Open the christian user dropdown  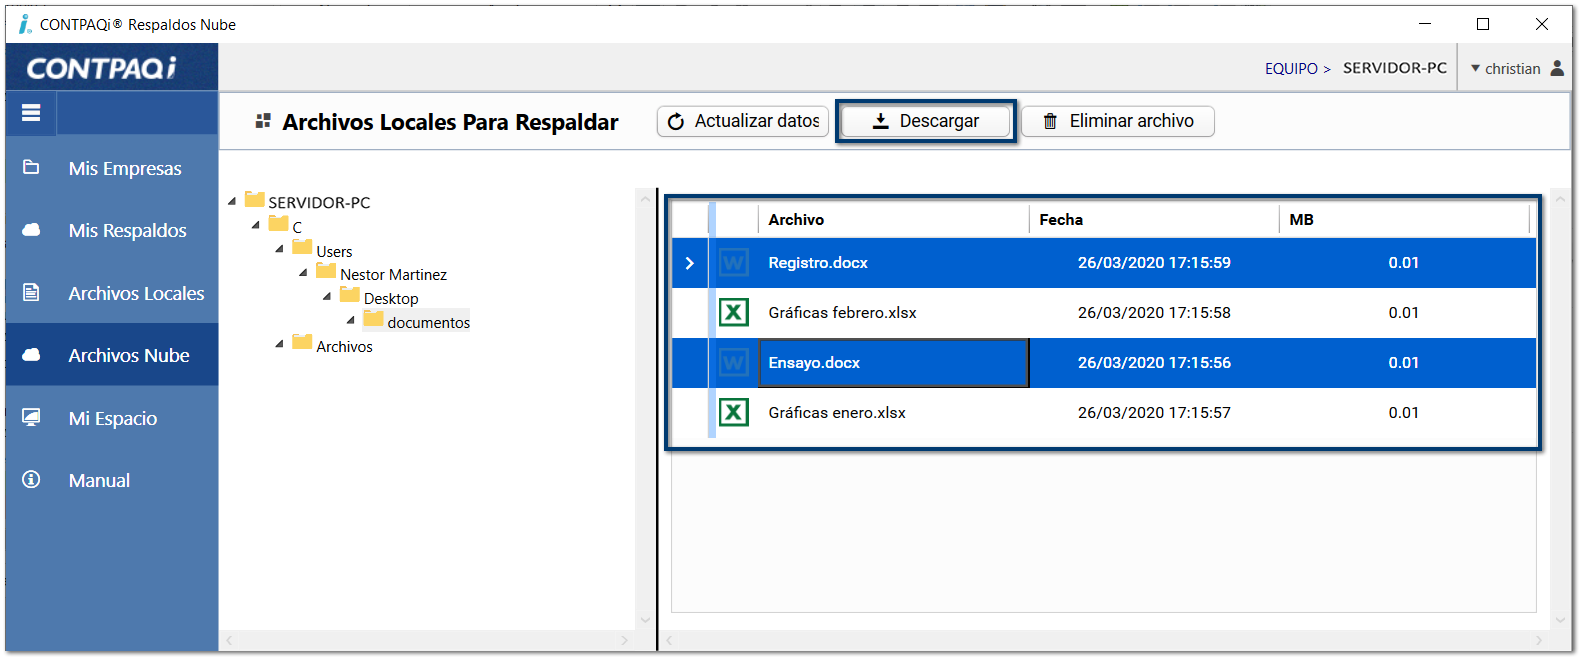[1505, 68]
